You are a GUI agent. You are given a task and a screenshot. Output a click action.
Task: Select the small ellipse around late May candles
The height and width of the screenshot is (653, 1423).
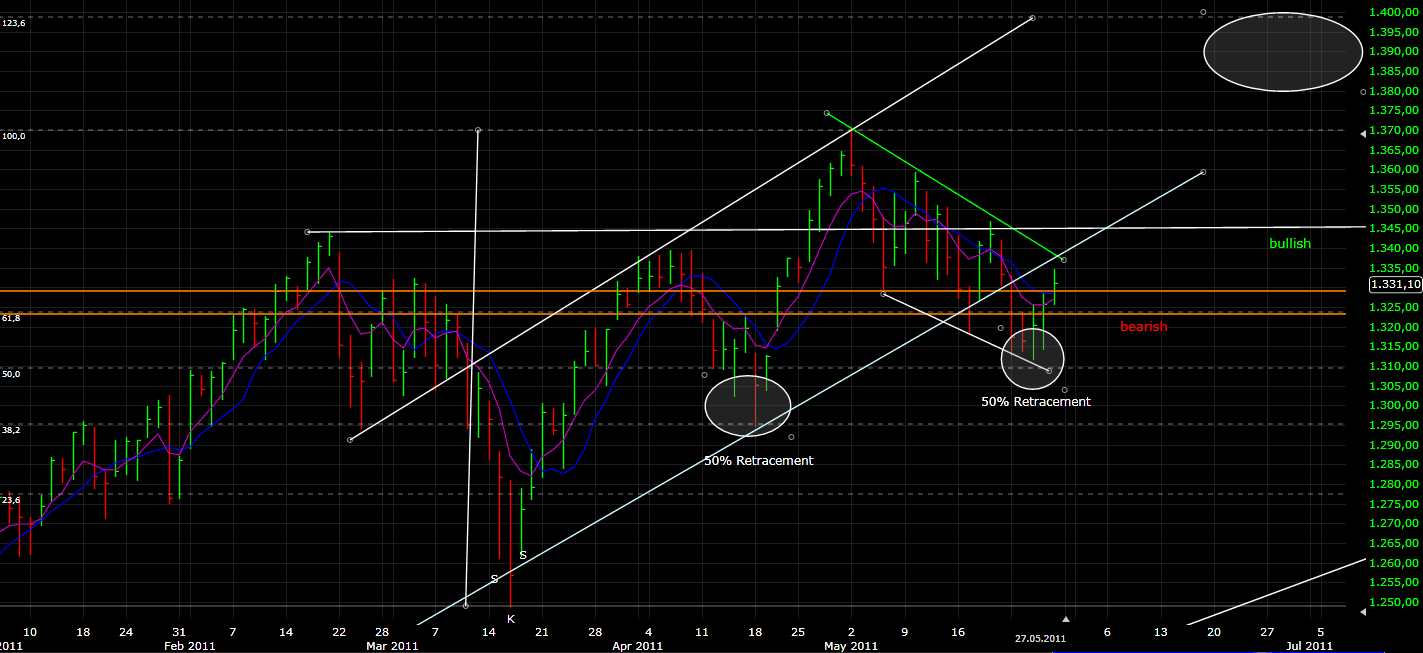(1032, 357)
